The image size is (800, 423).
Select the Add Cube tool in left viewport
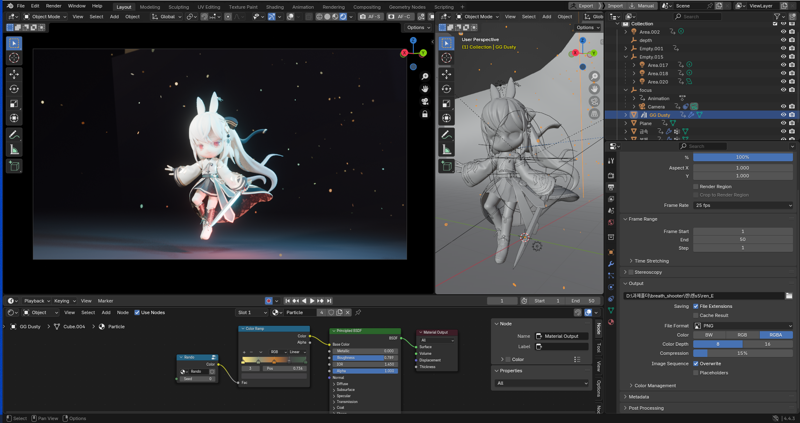click(x=14, y=166)
